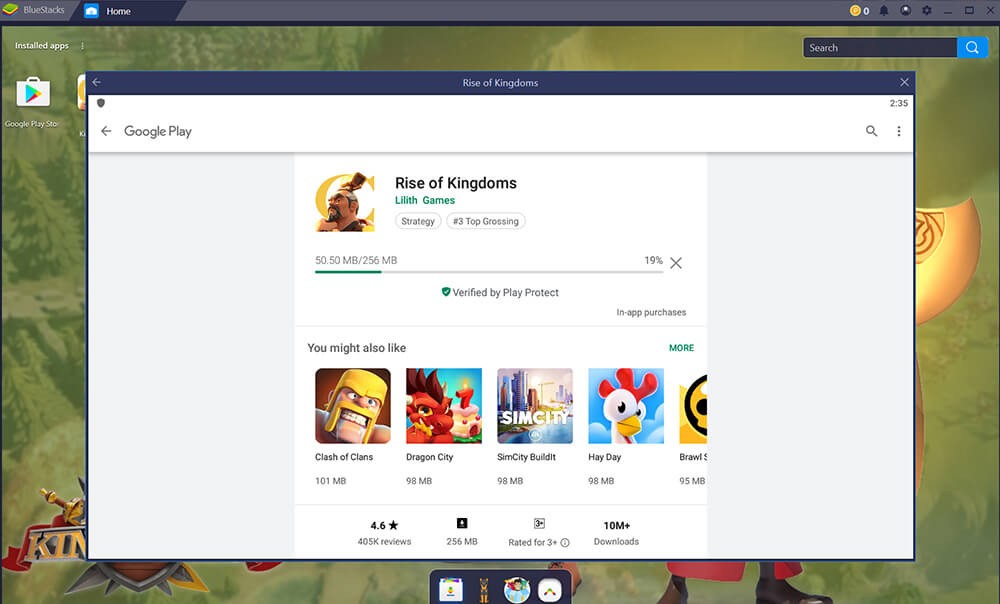Click the Google Play logo text
Viewport: 1000px width, 604px height.
[158, 131]
